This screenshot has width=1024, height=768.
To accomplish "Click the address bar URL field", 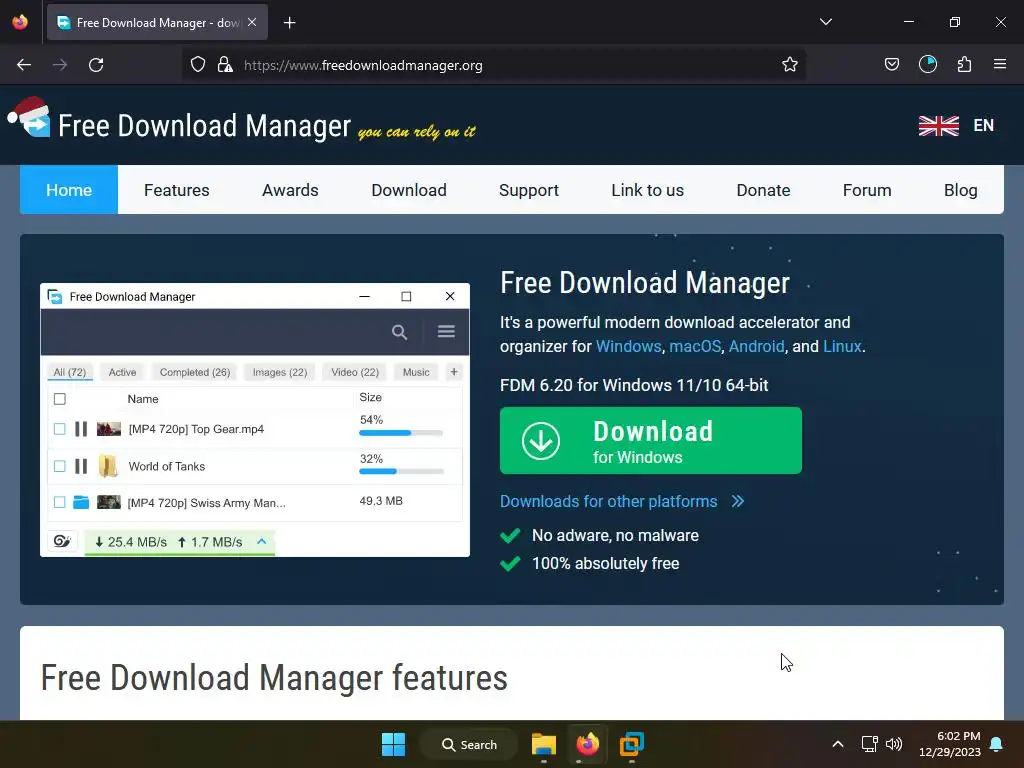I will point(494,65).
